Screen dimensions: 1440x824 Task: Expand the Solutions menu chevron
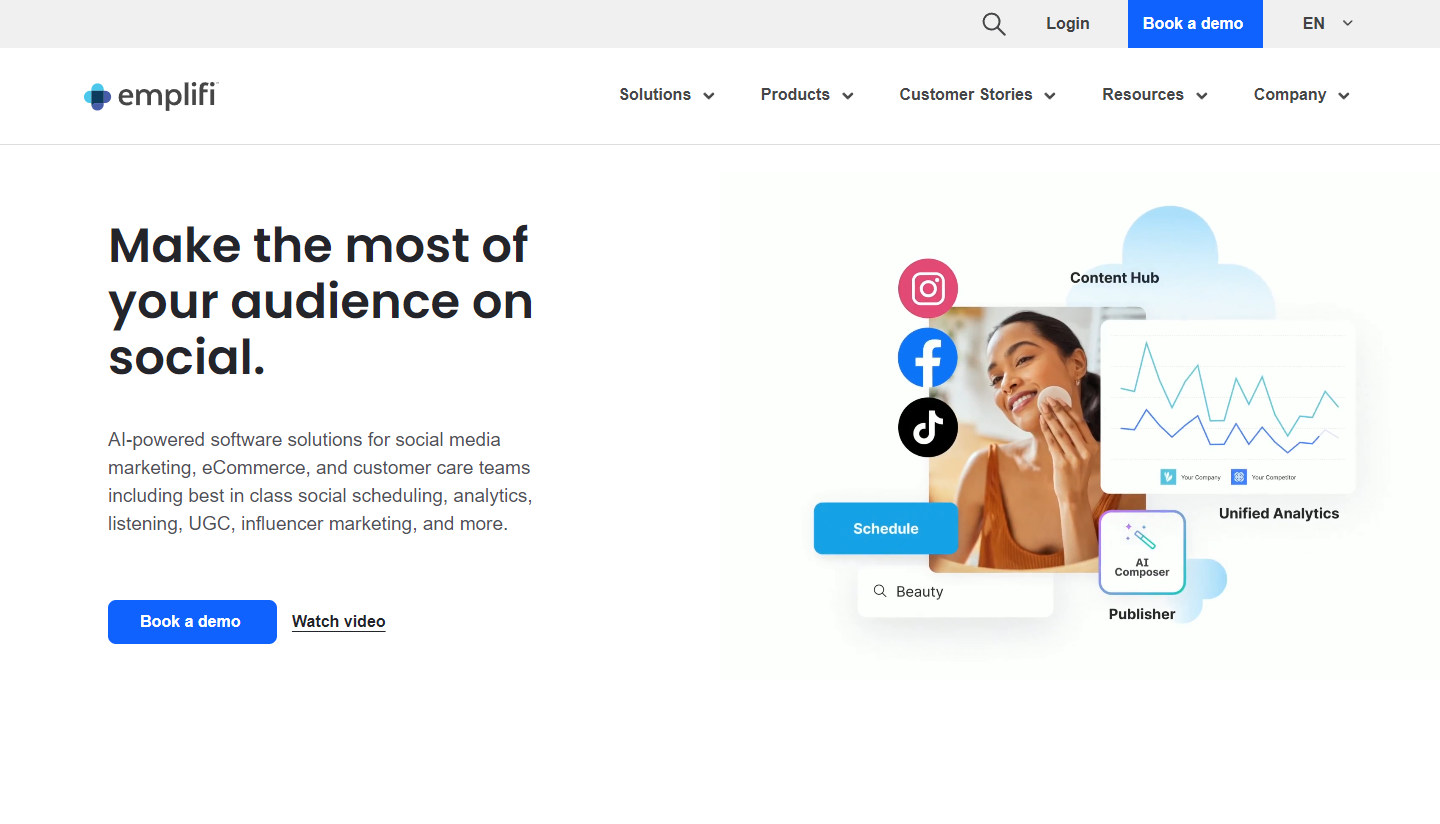pos(709,96)
